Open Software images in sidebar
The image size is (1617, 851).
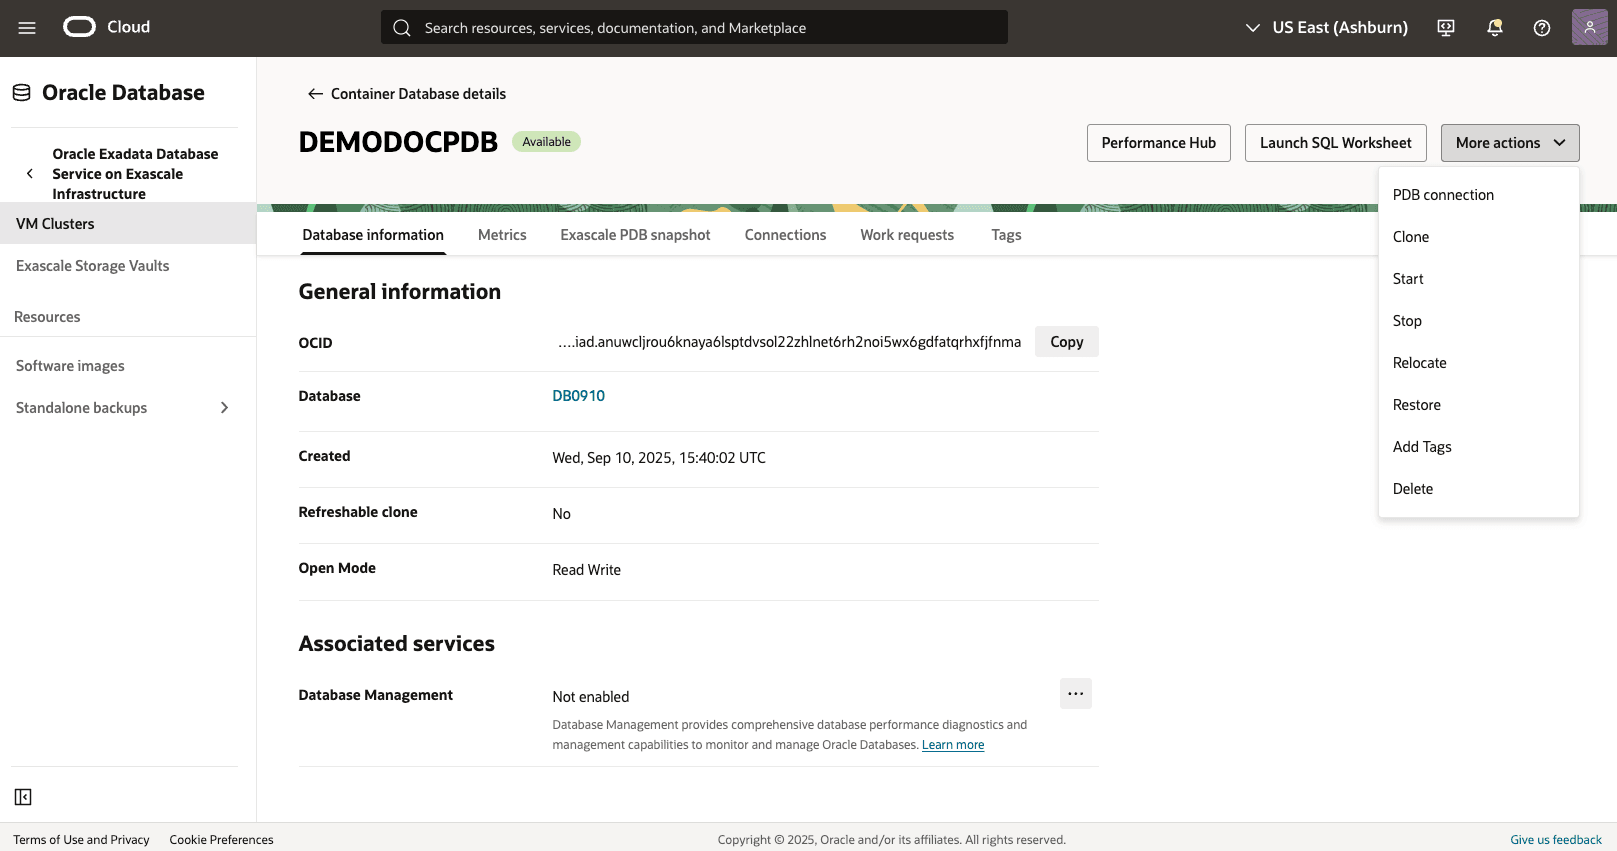coord(128,366)
